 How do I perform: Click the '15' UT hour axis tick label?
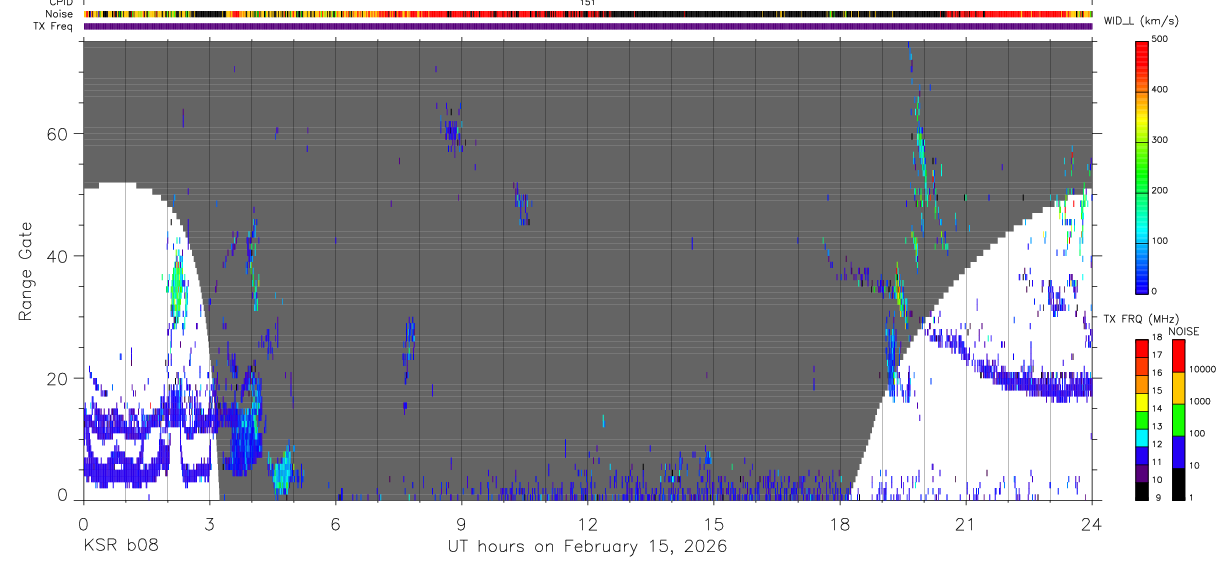pyautogui.click(x=714, y=523)
